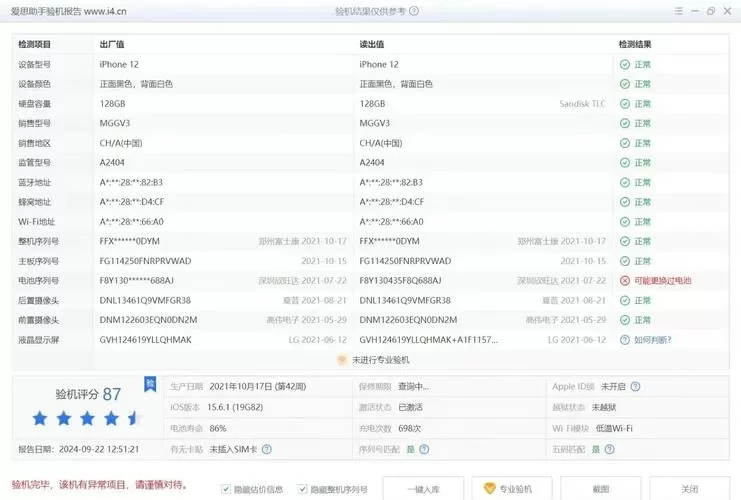Screen dimensions: 741x500
Task: Click the diamond icon on 专业验机 button
Action: click(490, 488)
